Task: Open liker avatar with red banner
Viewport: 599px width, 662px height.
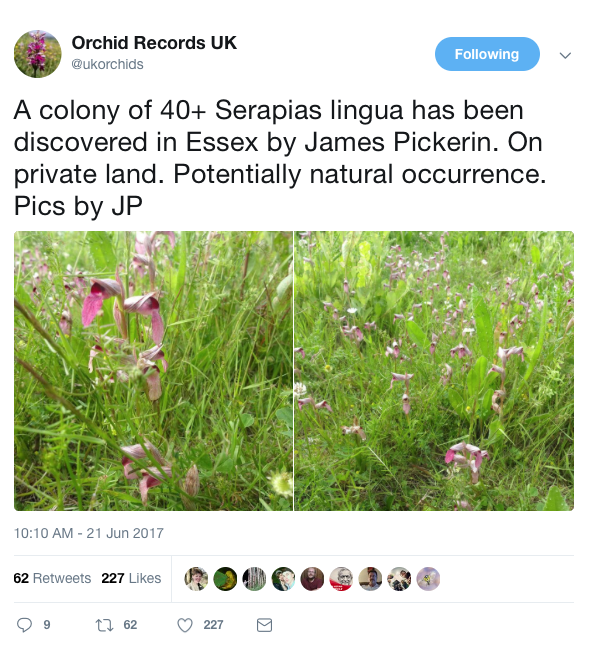Action: [341, 578]
